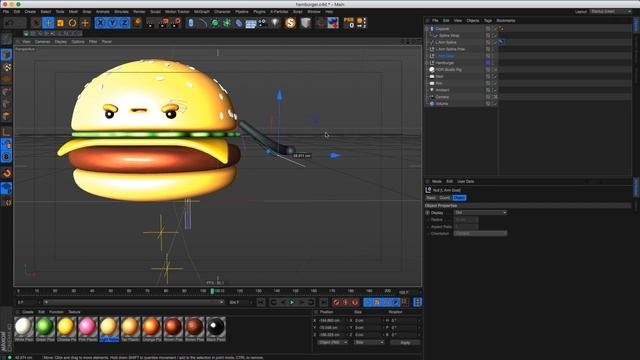Select the Rotate tool in the toolbar

point(73,23)
